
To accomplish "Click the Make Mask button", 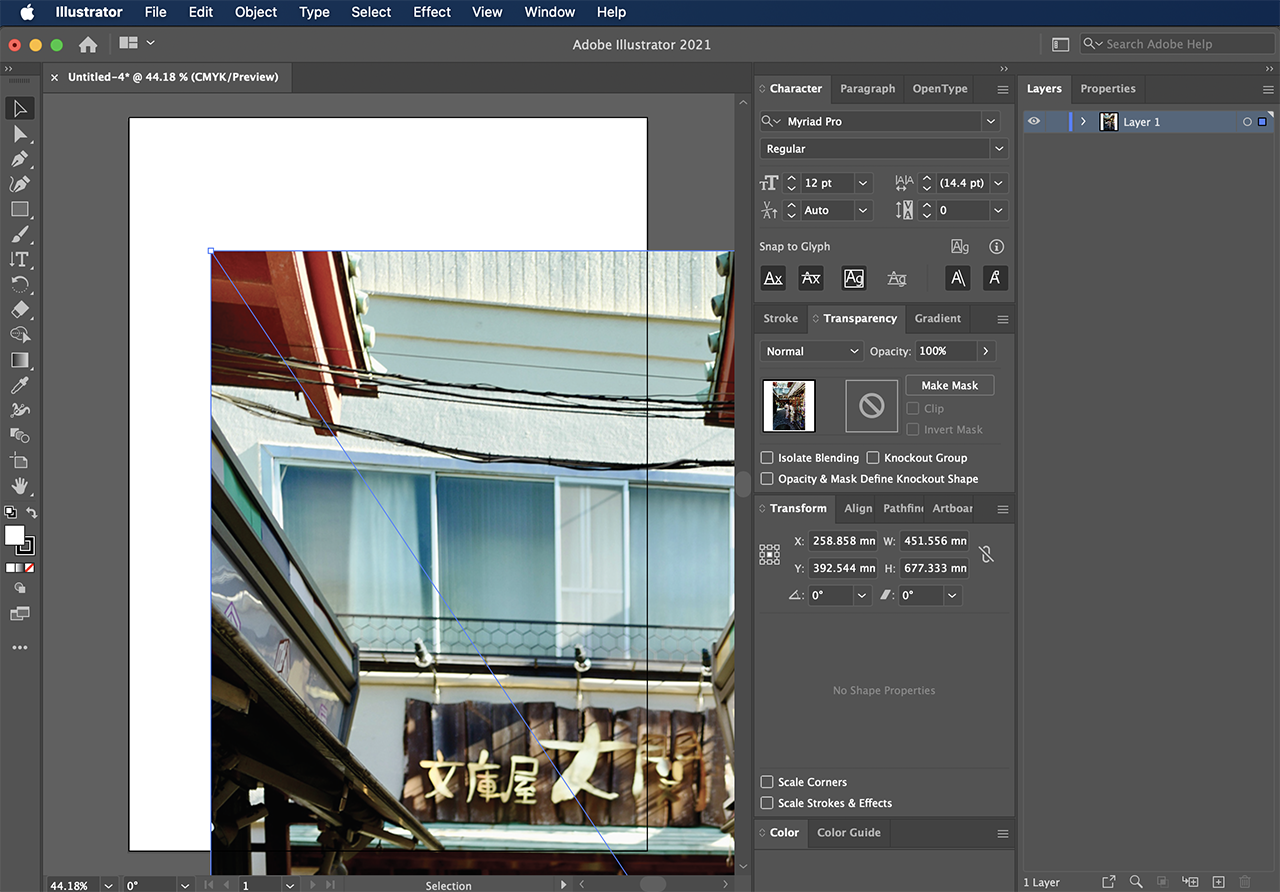I will pos(949,385).
